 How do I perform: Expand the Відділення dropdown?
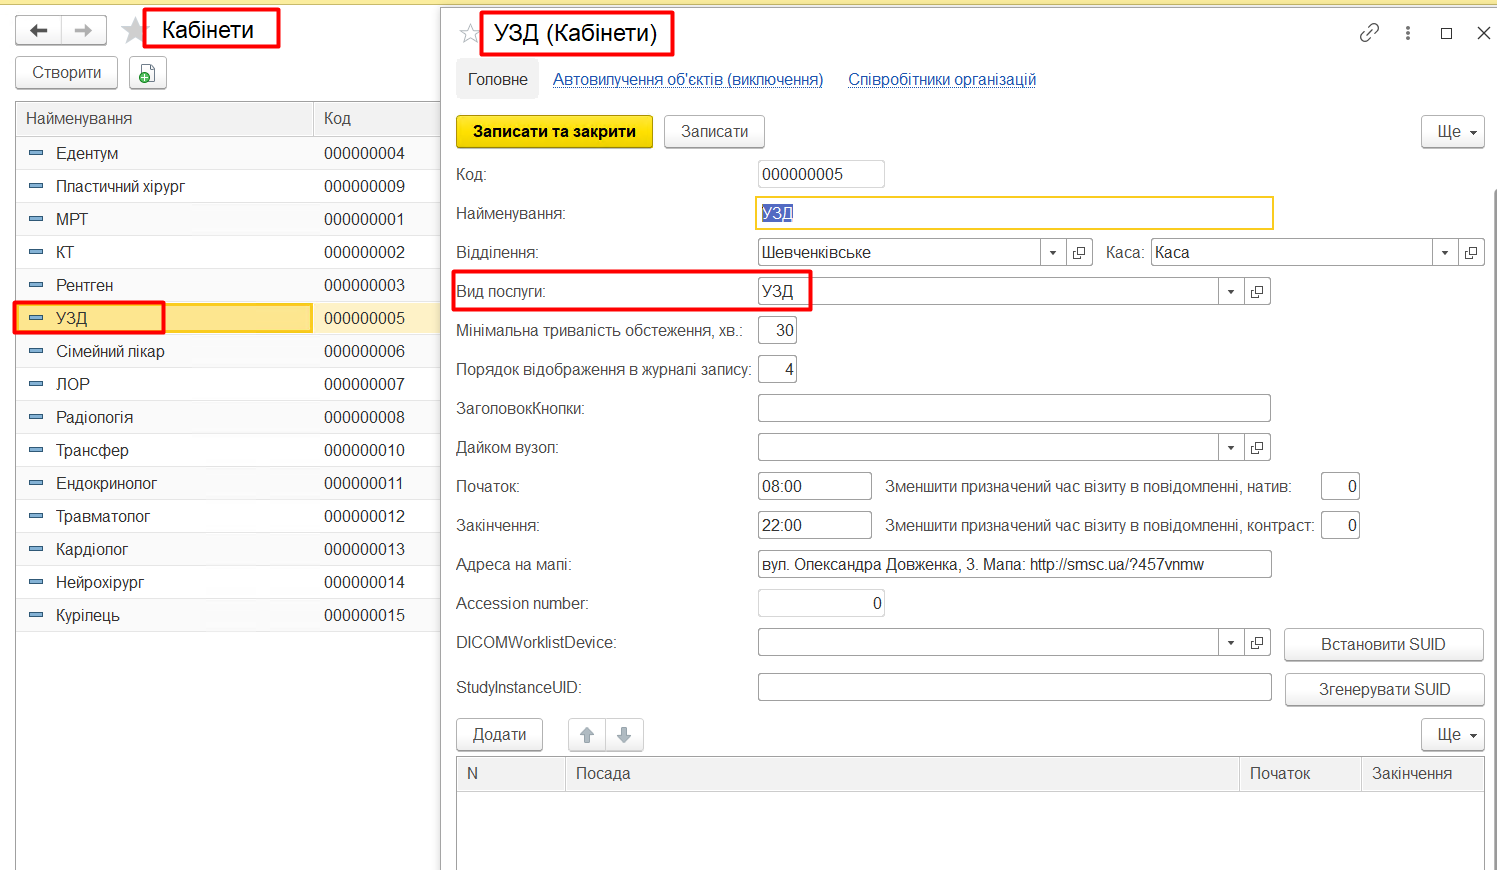point(1053,253)
